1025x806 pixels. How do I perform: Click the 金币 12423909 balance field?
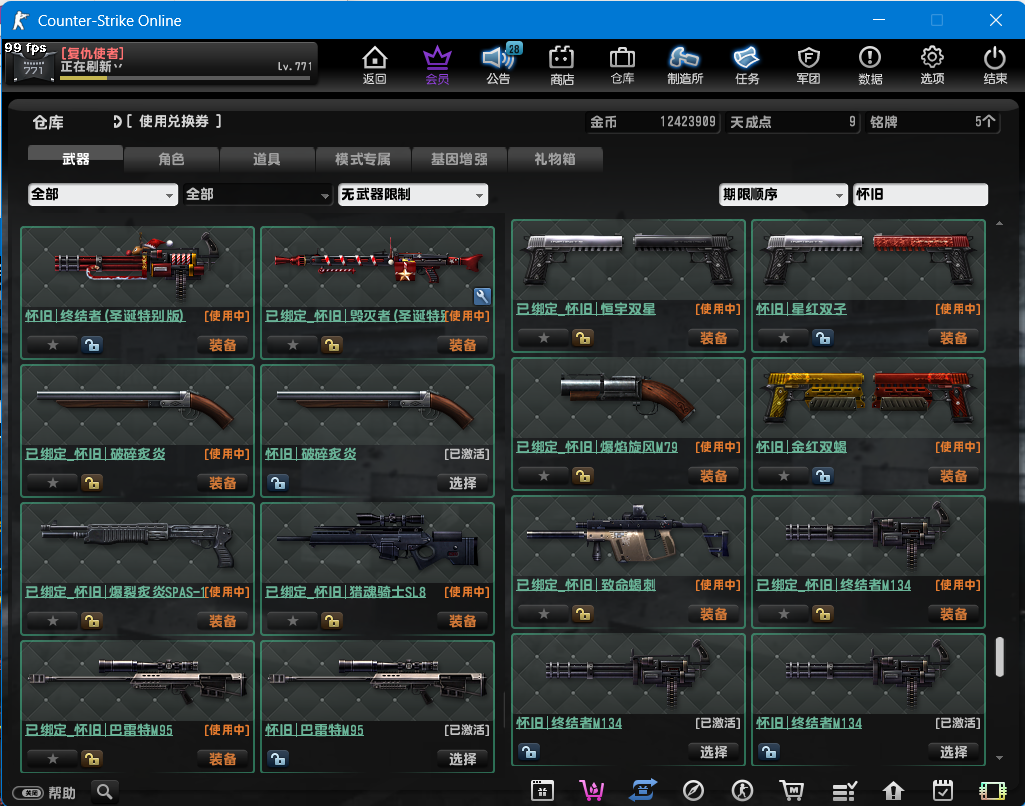point(652,122)
